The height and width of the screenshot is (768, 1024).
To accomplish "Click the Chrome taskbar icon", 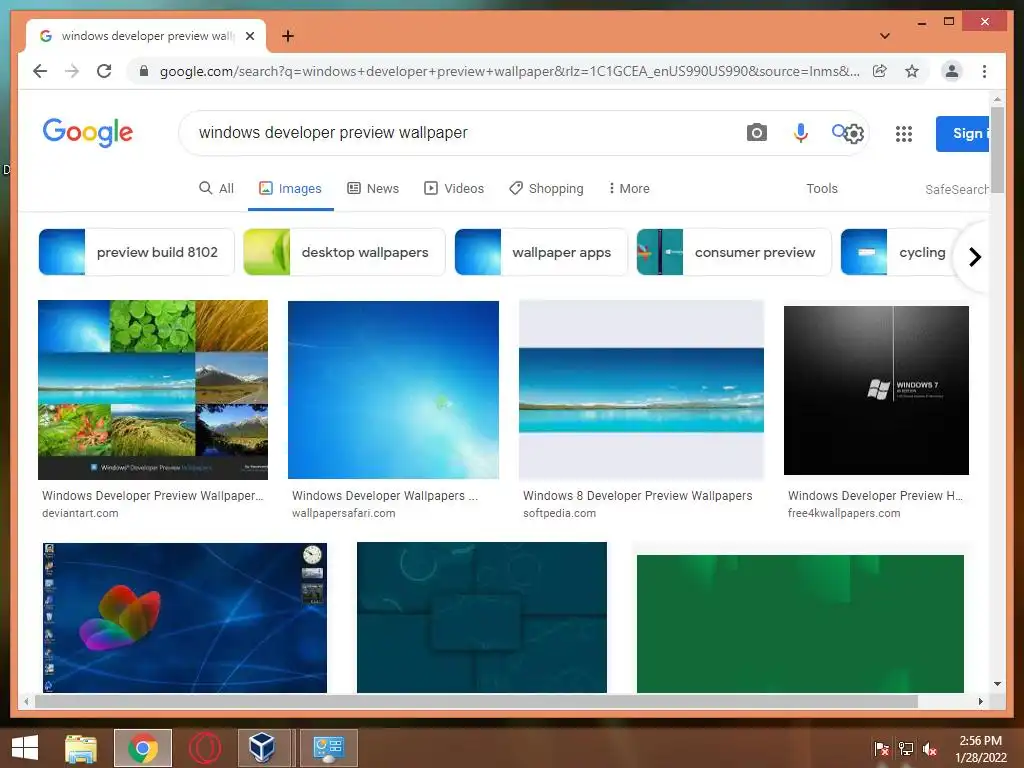I will click(143, 748).
